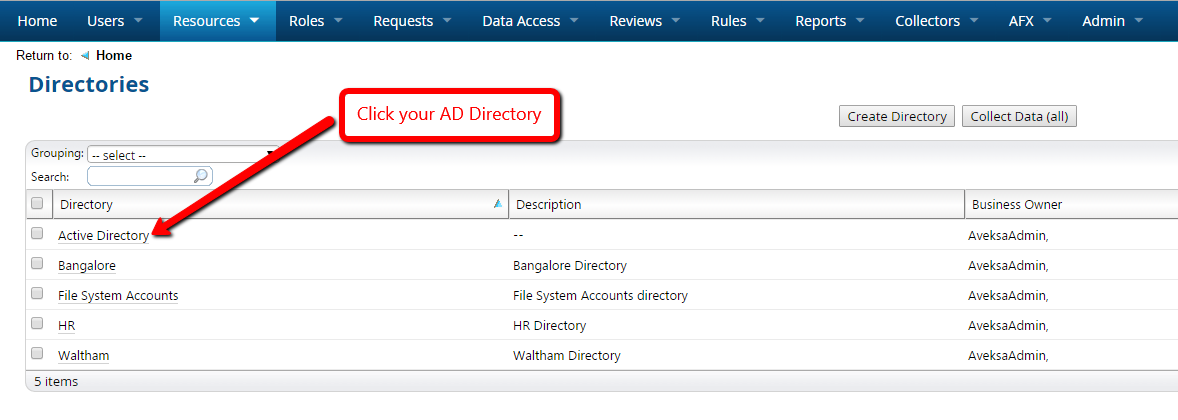Click the back arrow beside Home

[85, 56]
